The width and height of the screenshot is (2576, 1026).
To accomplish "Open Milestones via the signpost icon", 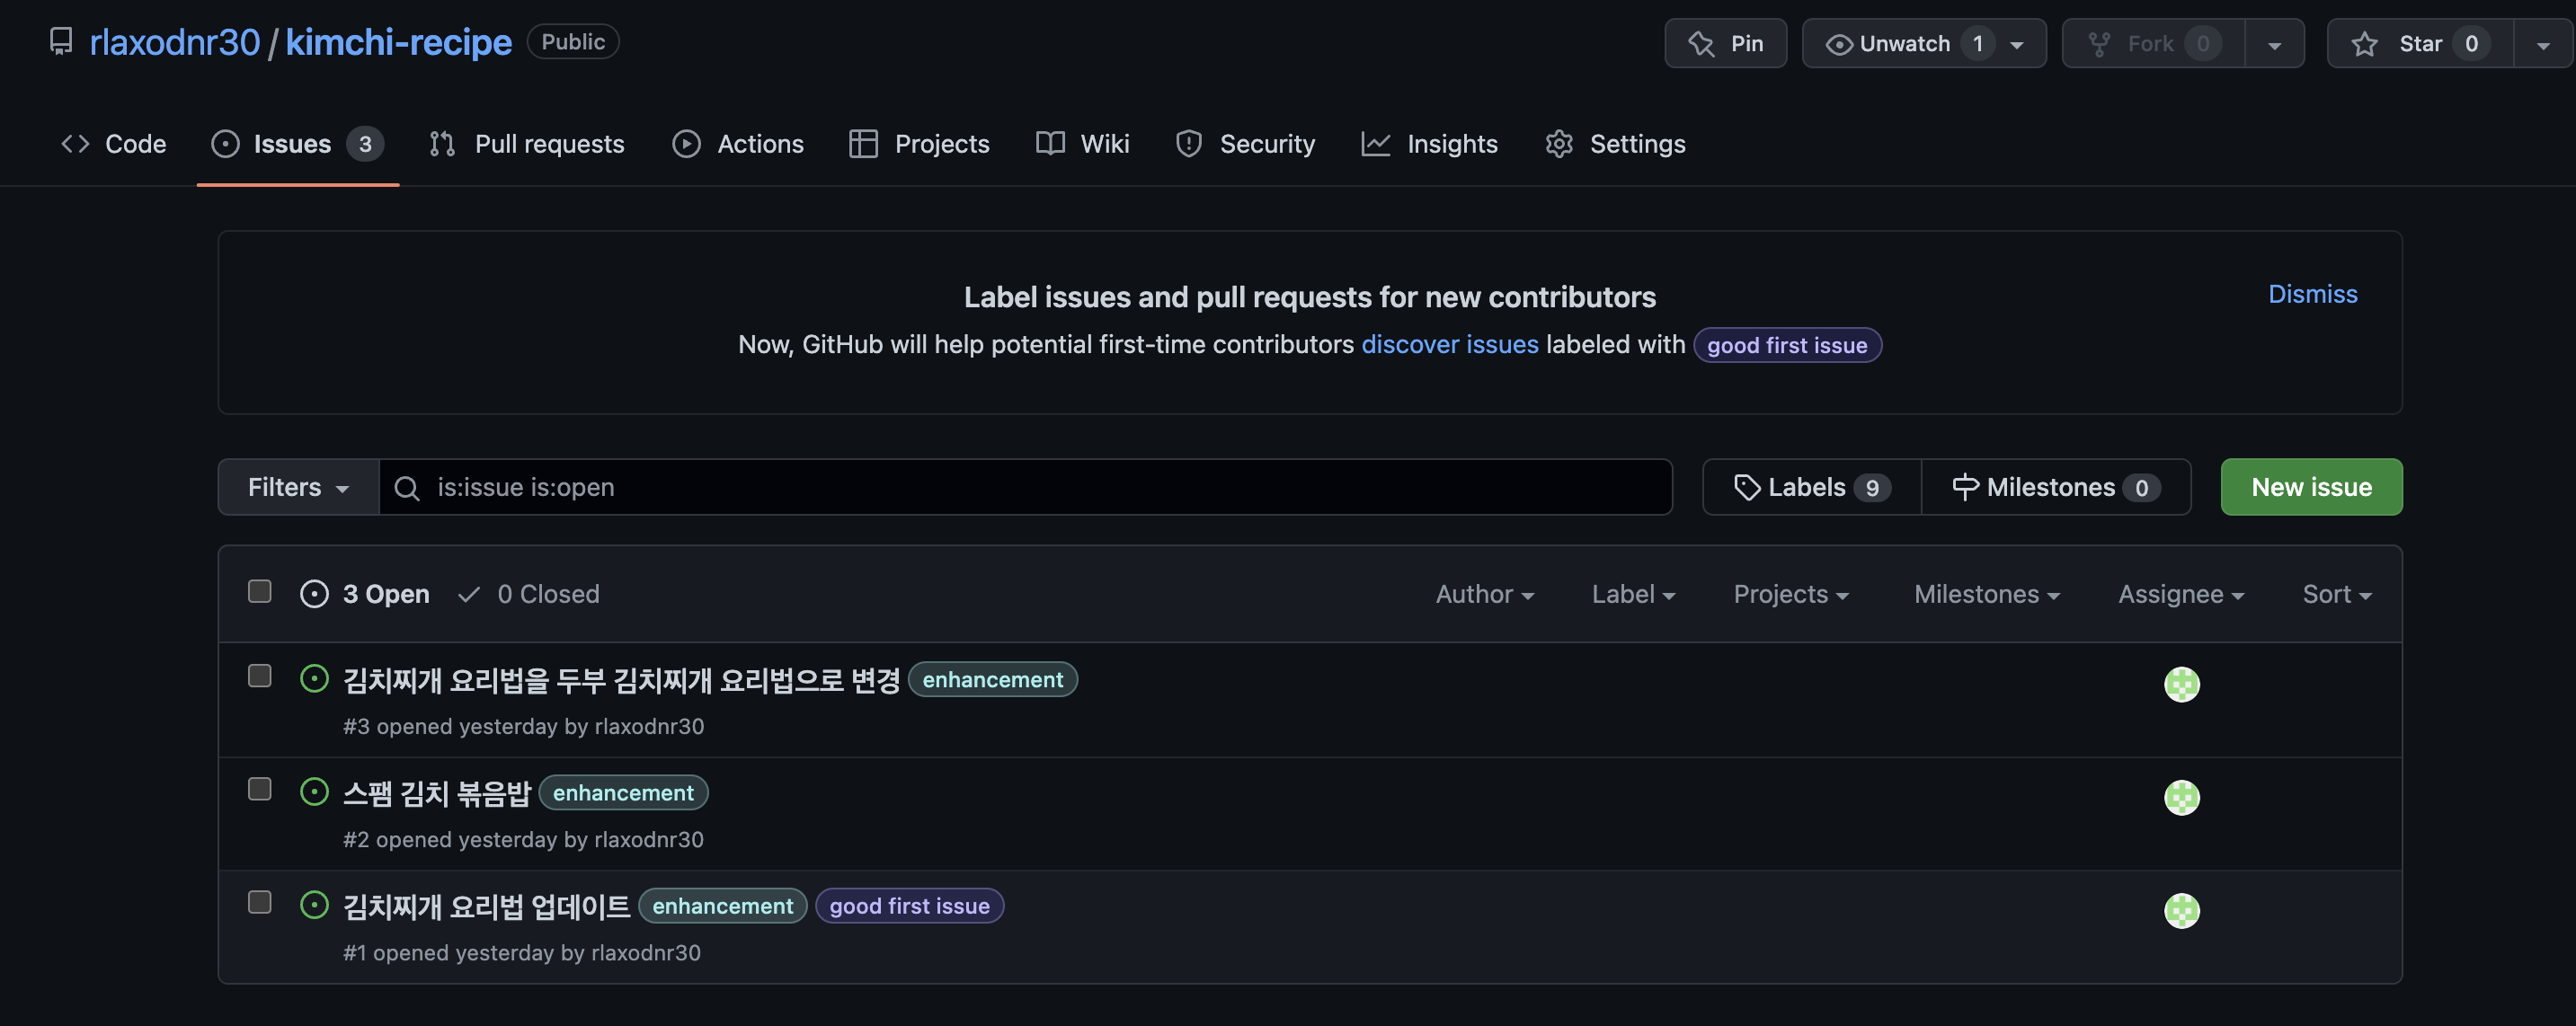I will pyautogui.click(x=1964, y=488).
